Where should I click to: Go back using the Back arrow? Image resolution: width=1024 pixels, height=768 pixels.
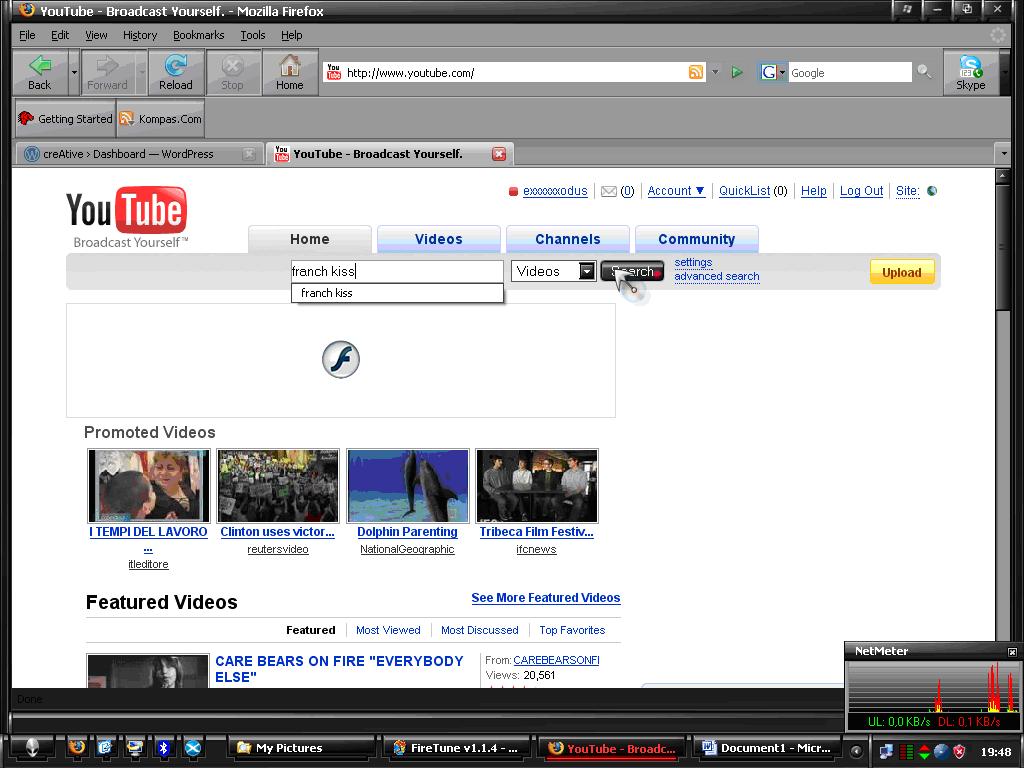(38, 72)
